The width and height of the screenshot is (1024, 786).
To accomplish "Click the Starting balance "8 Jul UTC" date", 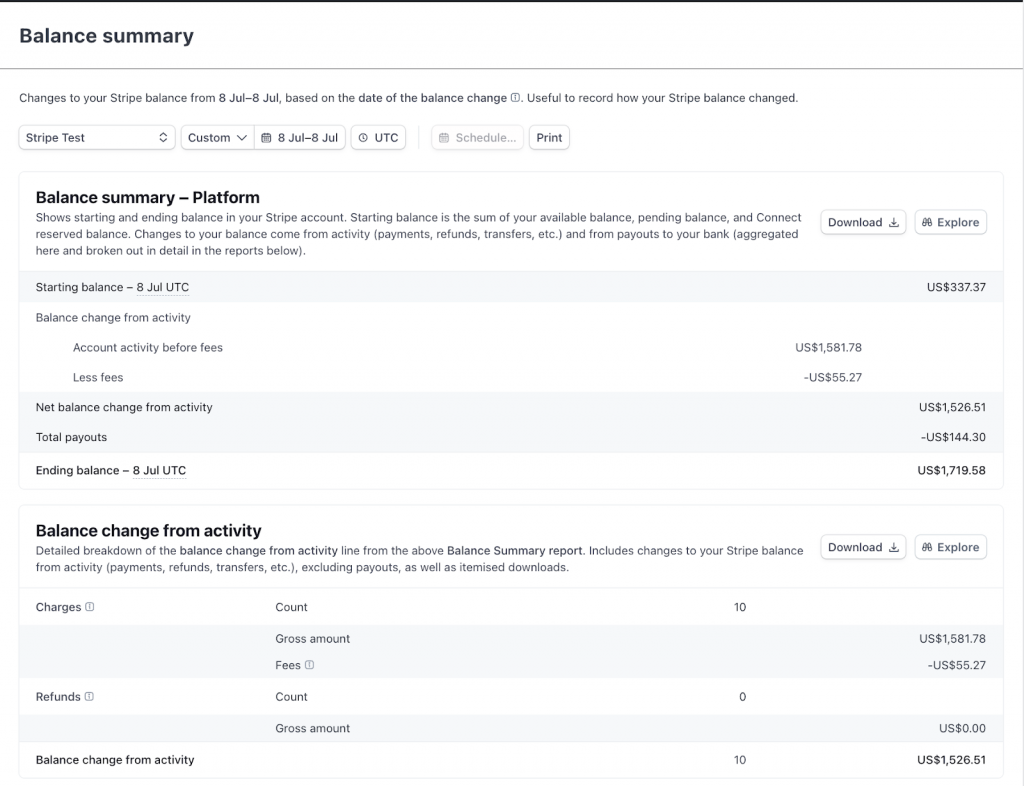I will click(162, 288).
